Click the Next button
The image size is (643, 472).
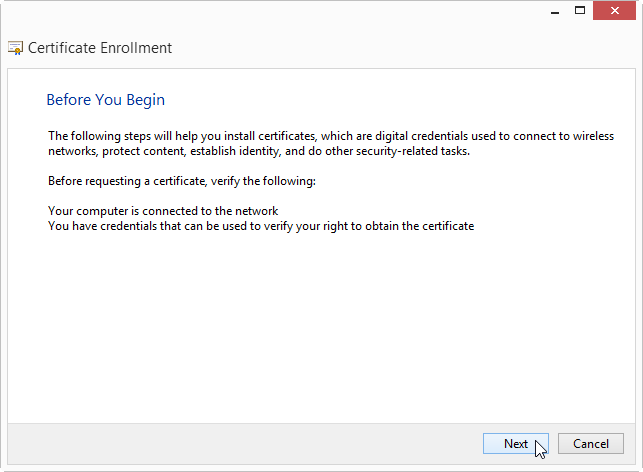pos(515,443)
